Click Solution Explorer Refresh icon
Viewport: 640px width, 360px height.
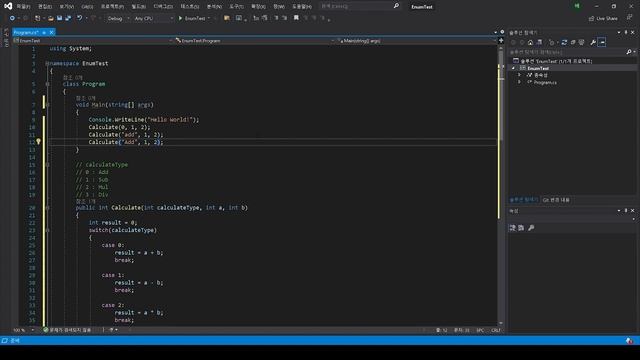[564, 42]
